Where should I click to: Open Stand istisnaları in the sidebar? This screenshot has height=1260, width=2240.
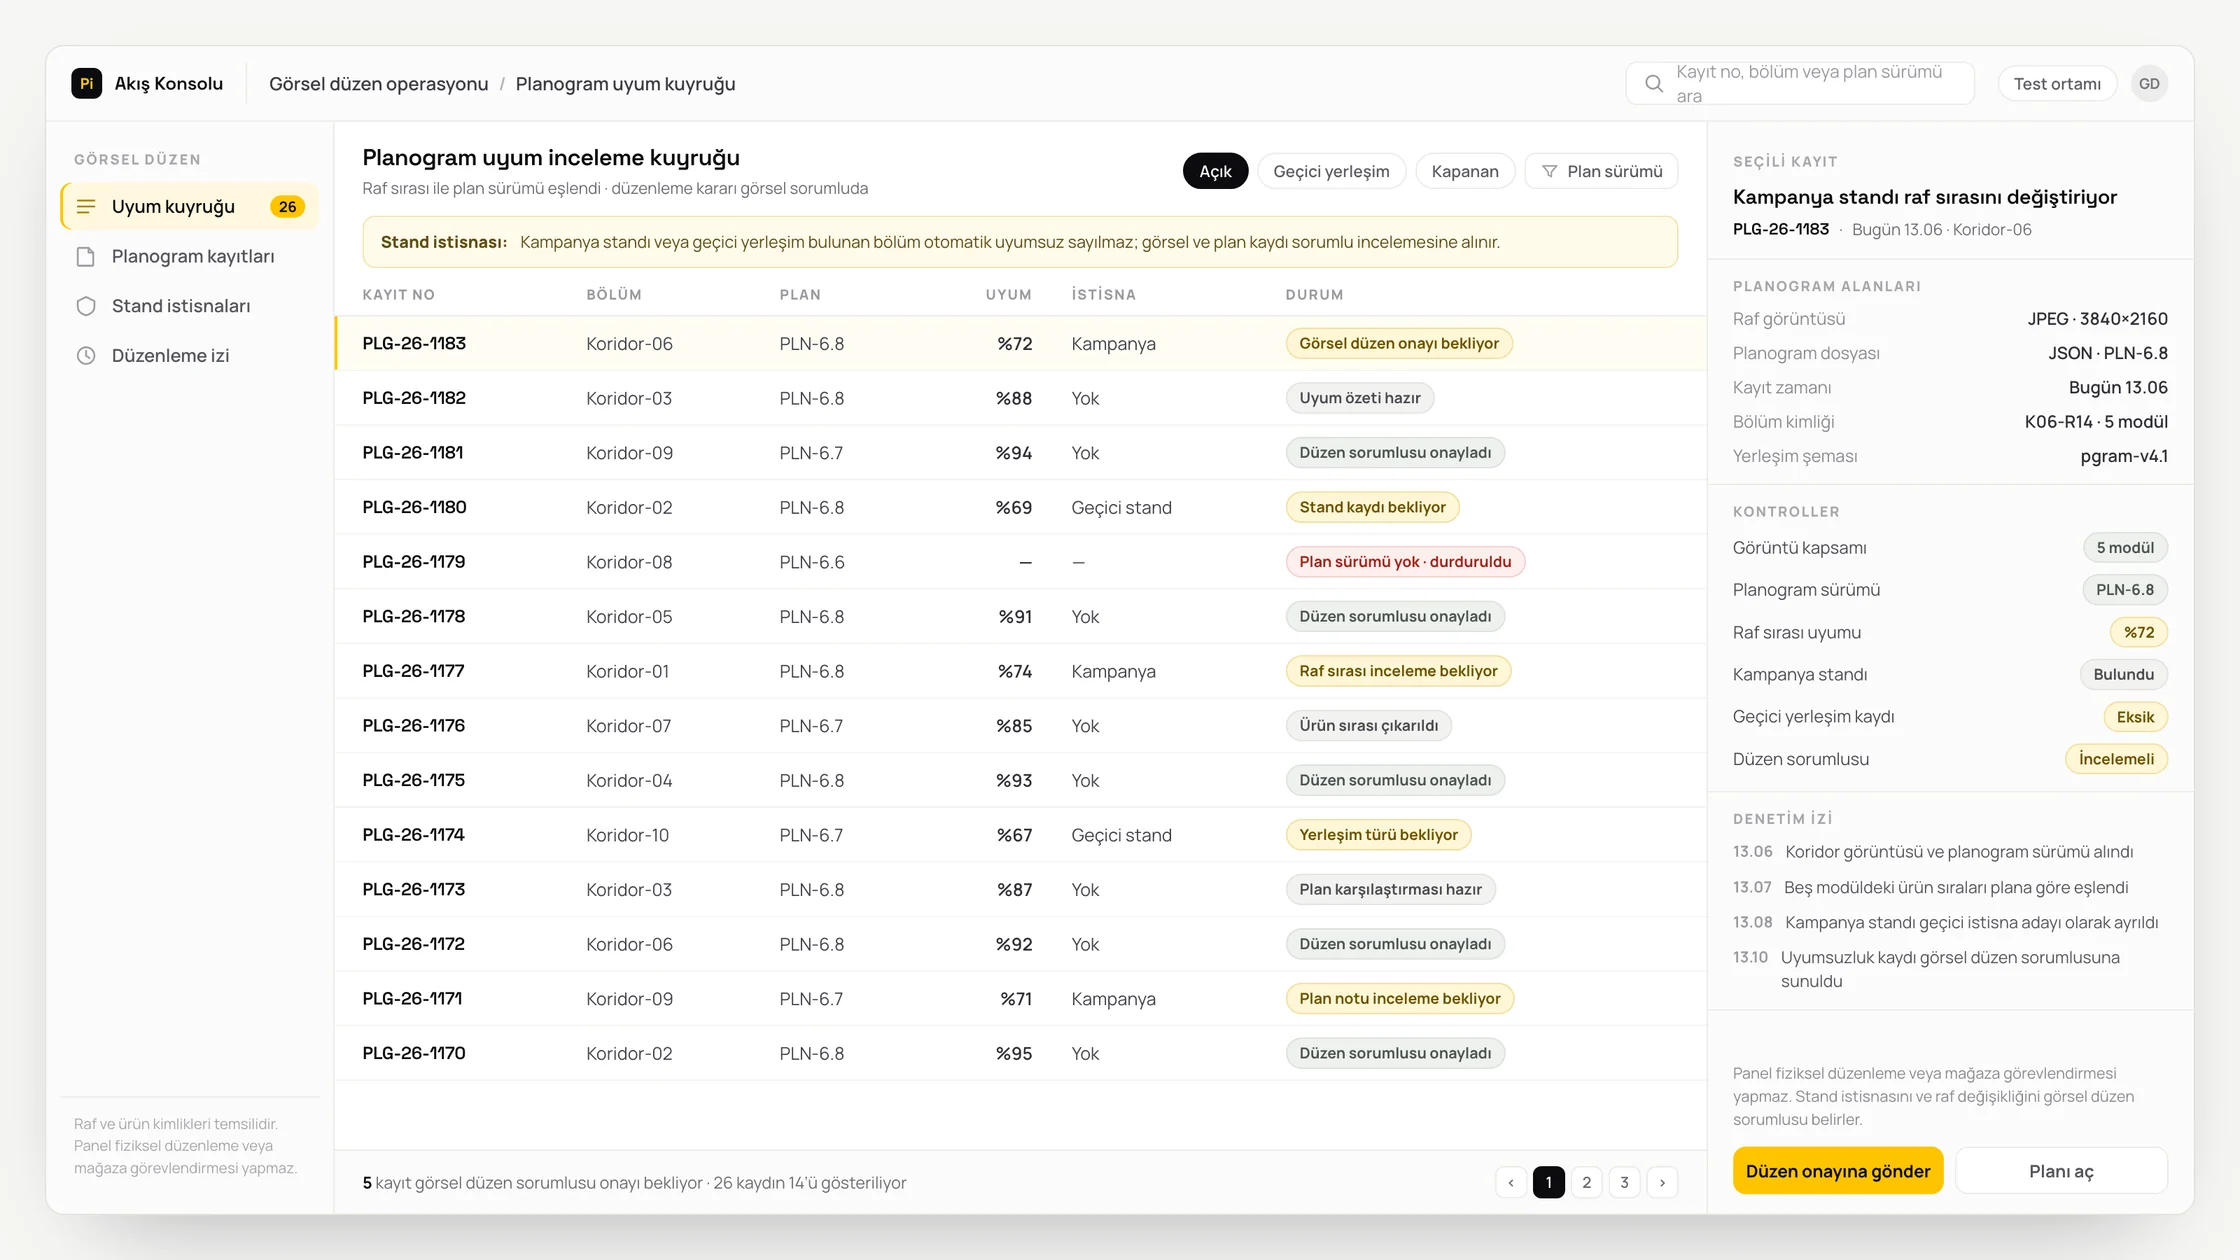(x=190, y=306)
